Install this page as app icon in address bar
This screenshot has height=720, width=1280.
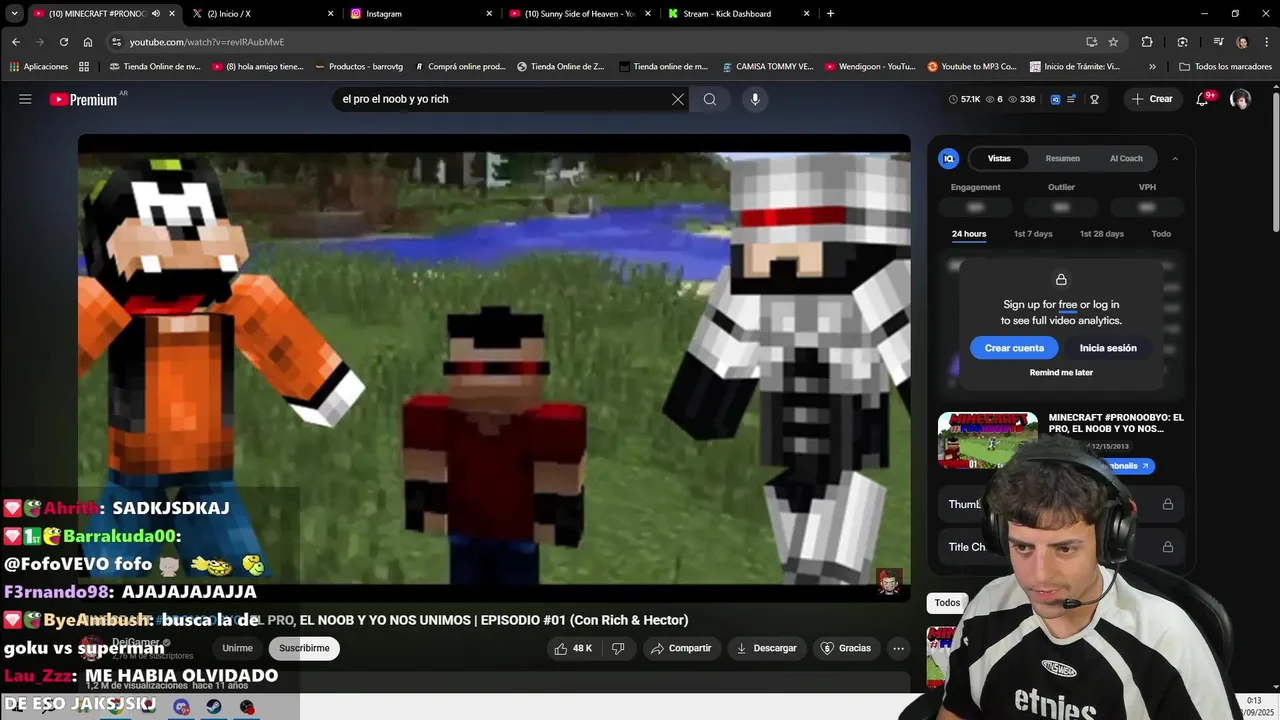(x=1091, y=42)
